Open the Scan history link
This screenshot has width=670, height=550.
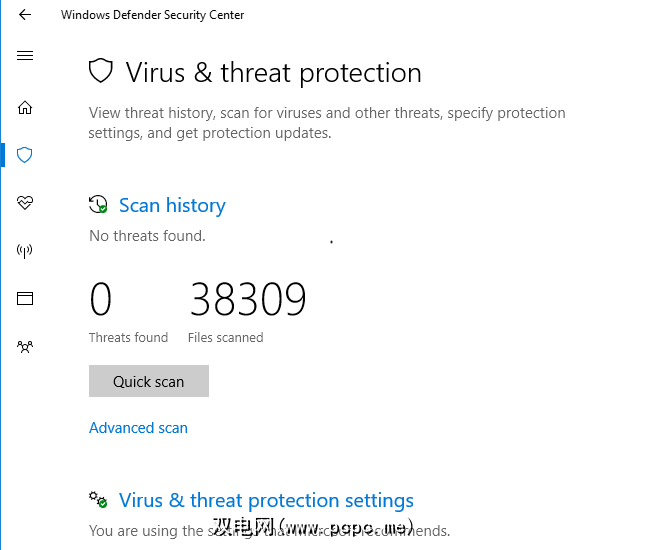pyautogui.click(x=172, y=205)
